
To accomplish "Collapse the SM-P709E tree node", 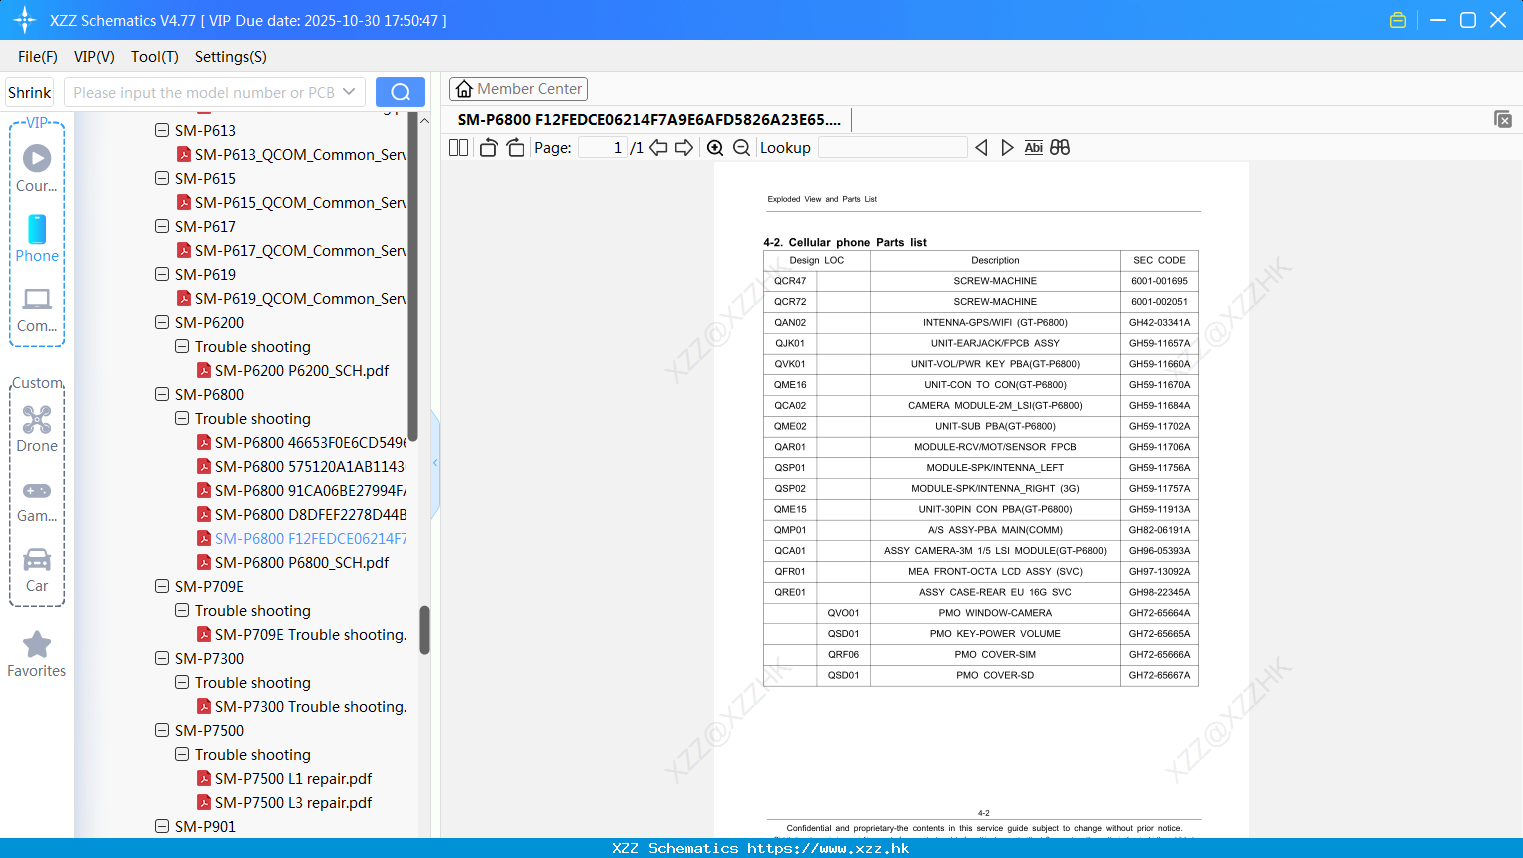I will [162, 586].
